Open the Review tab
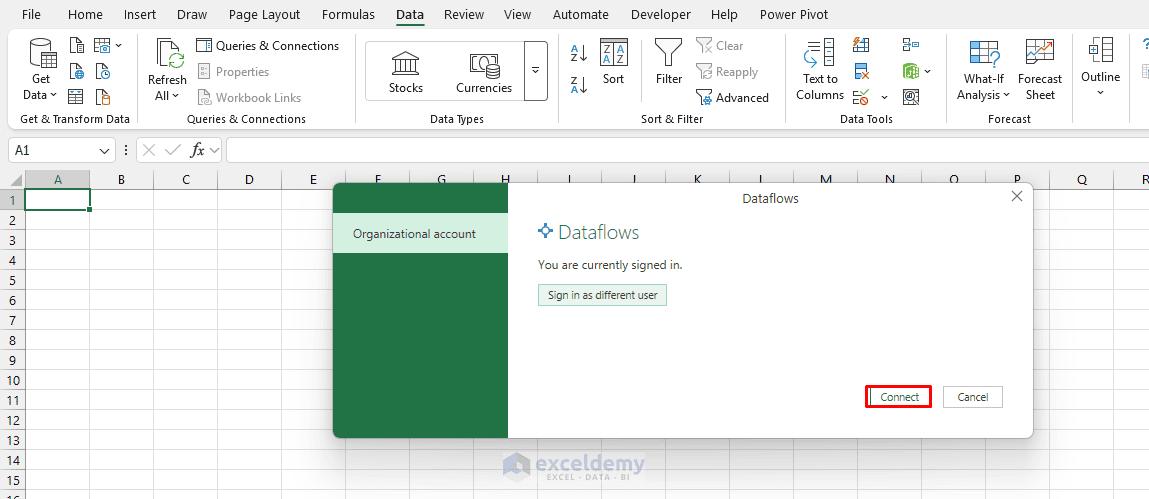The image size is (1149, 499). (x=464, y=15)
